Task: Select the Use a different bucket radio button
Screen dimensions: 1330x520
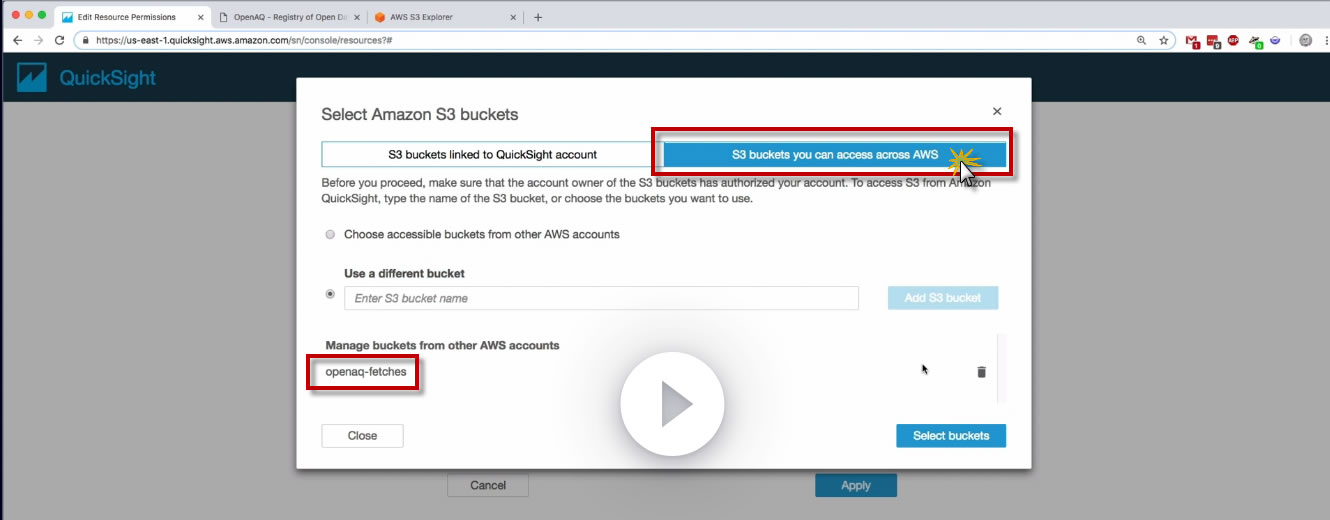Action: 330,294
